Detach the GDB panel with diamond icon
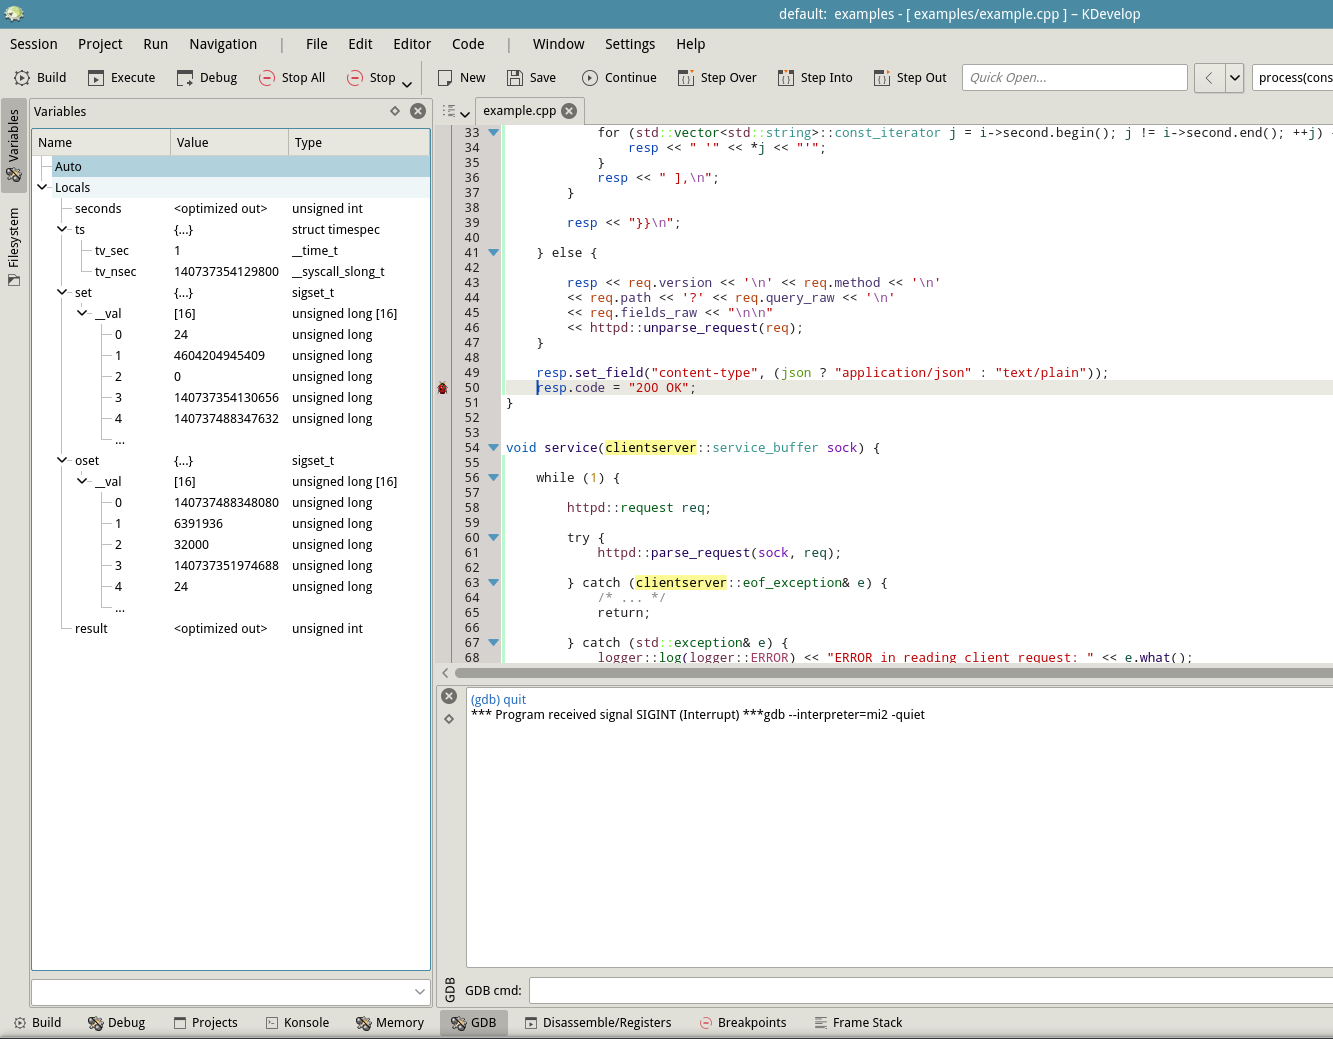This screenshot has height=1039, width=1333. pos(449,719)
